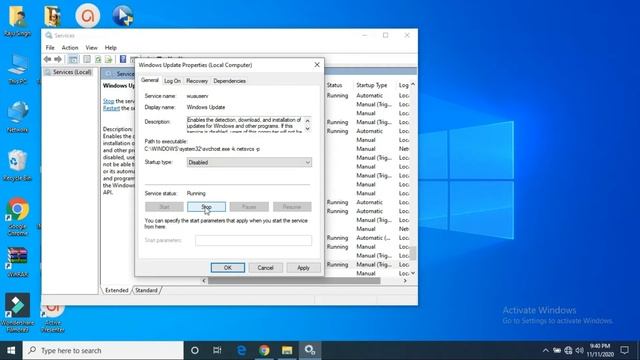The image size is (640, 360).
Task: Select the user folder desktop icon
Action: point(18,20)
